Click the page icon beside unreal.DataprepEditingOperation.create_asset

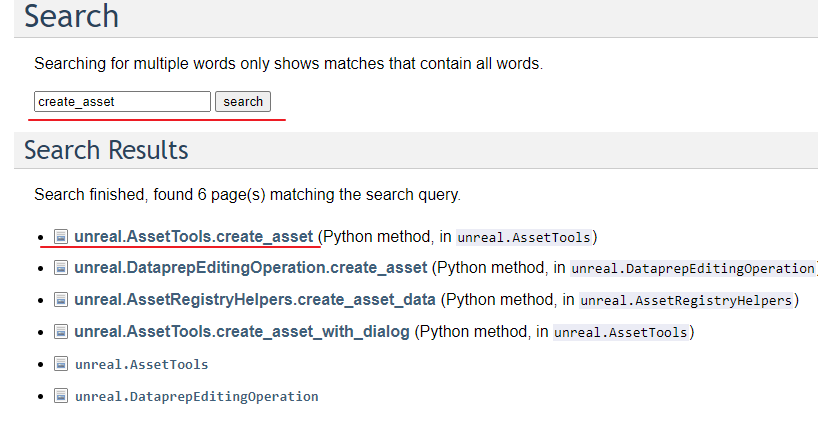(61, 268)
